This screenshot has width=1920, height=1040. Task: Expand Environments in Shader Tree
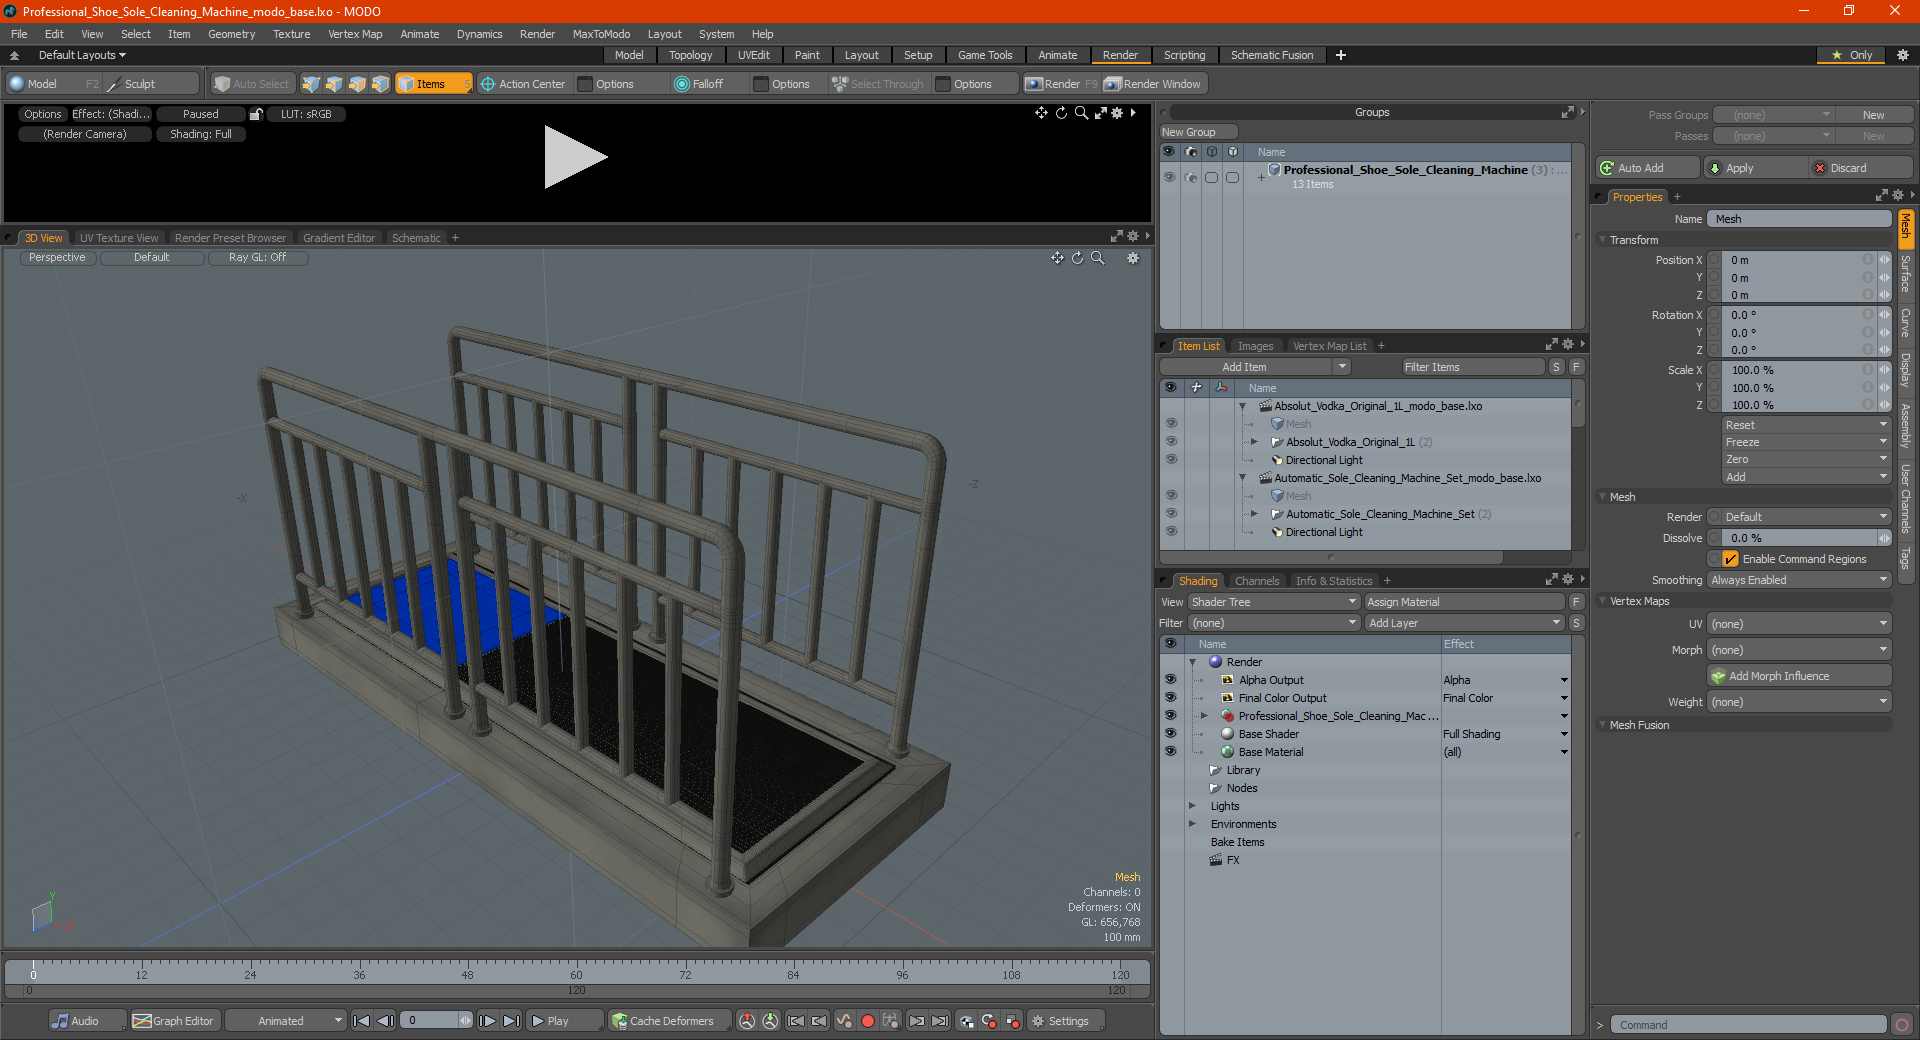pyautogui.click(x=1192, y=824)
